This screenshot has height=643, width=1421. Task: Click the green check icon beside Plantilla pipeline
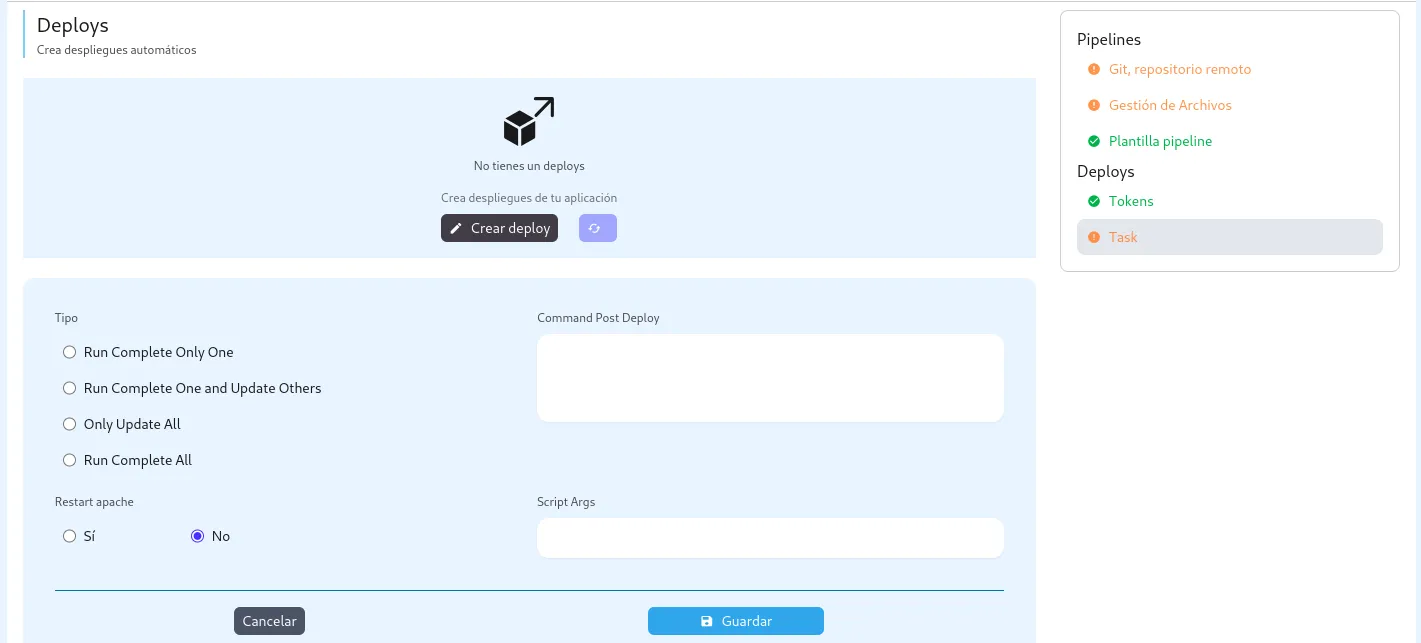point(1093,142)
